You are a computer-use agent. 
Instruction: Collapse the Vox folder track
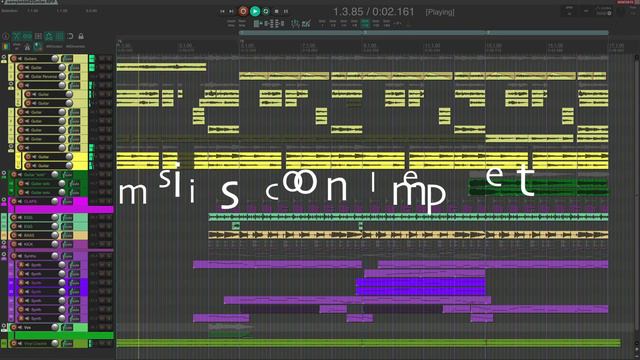4,327
